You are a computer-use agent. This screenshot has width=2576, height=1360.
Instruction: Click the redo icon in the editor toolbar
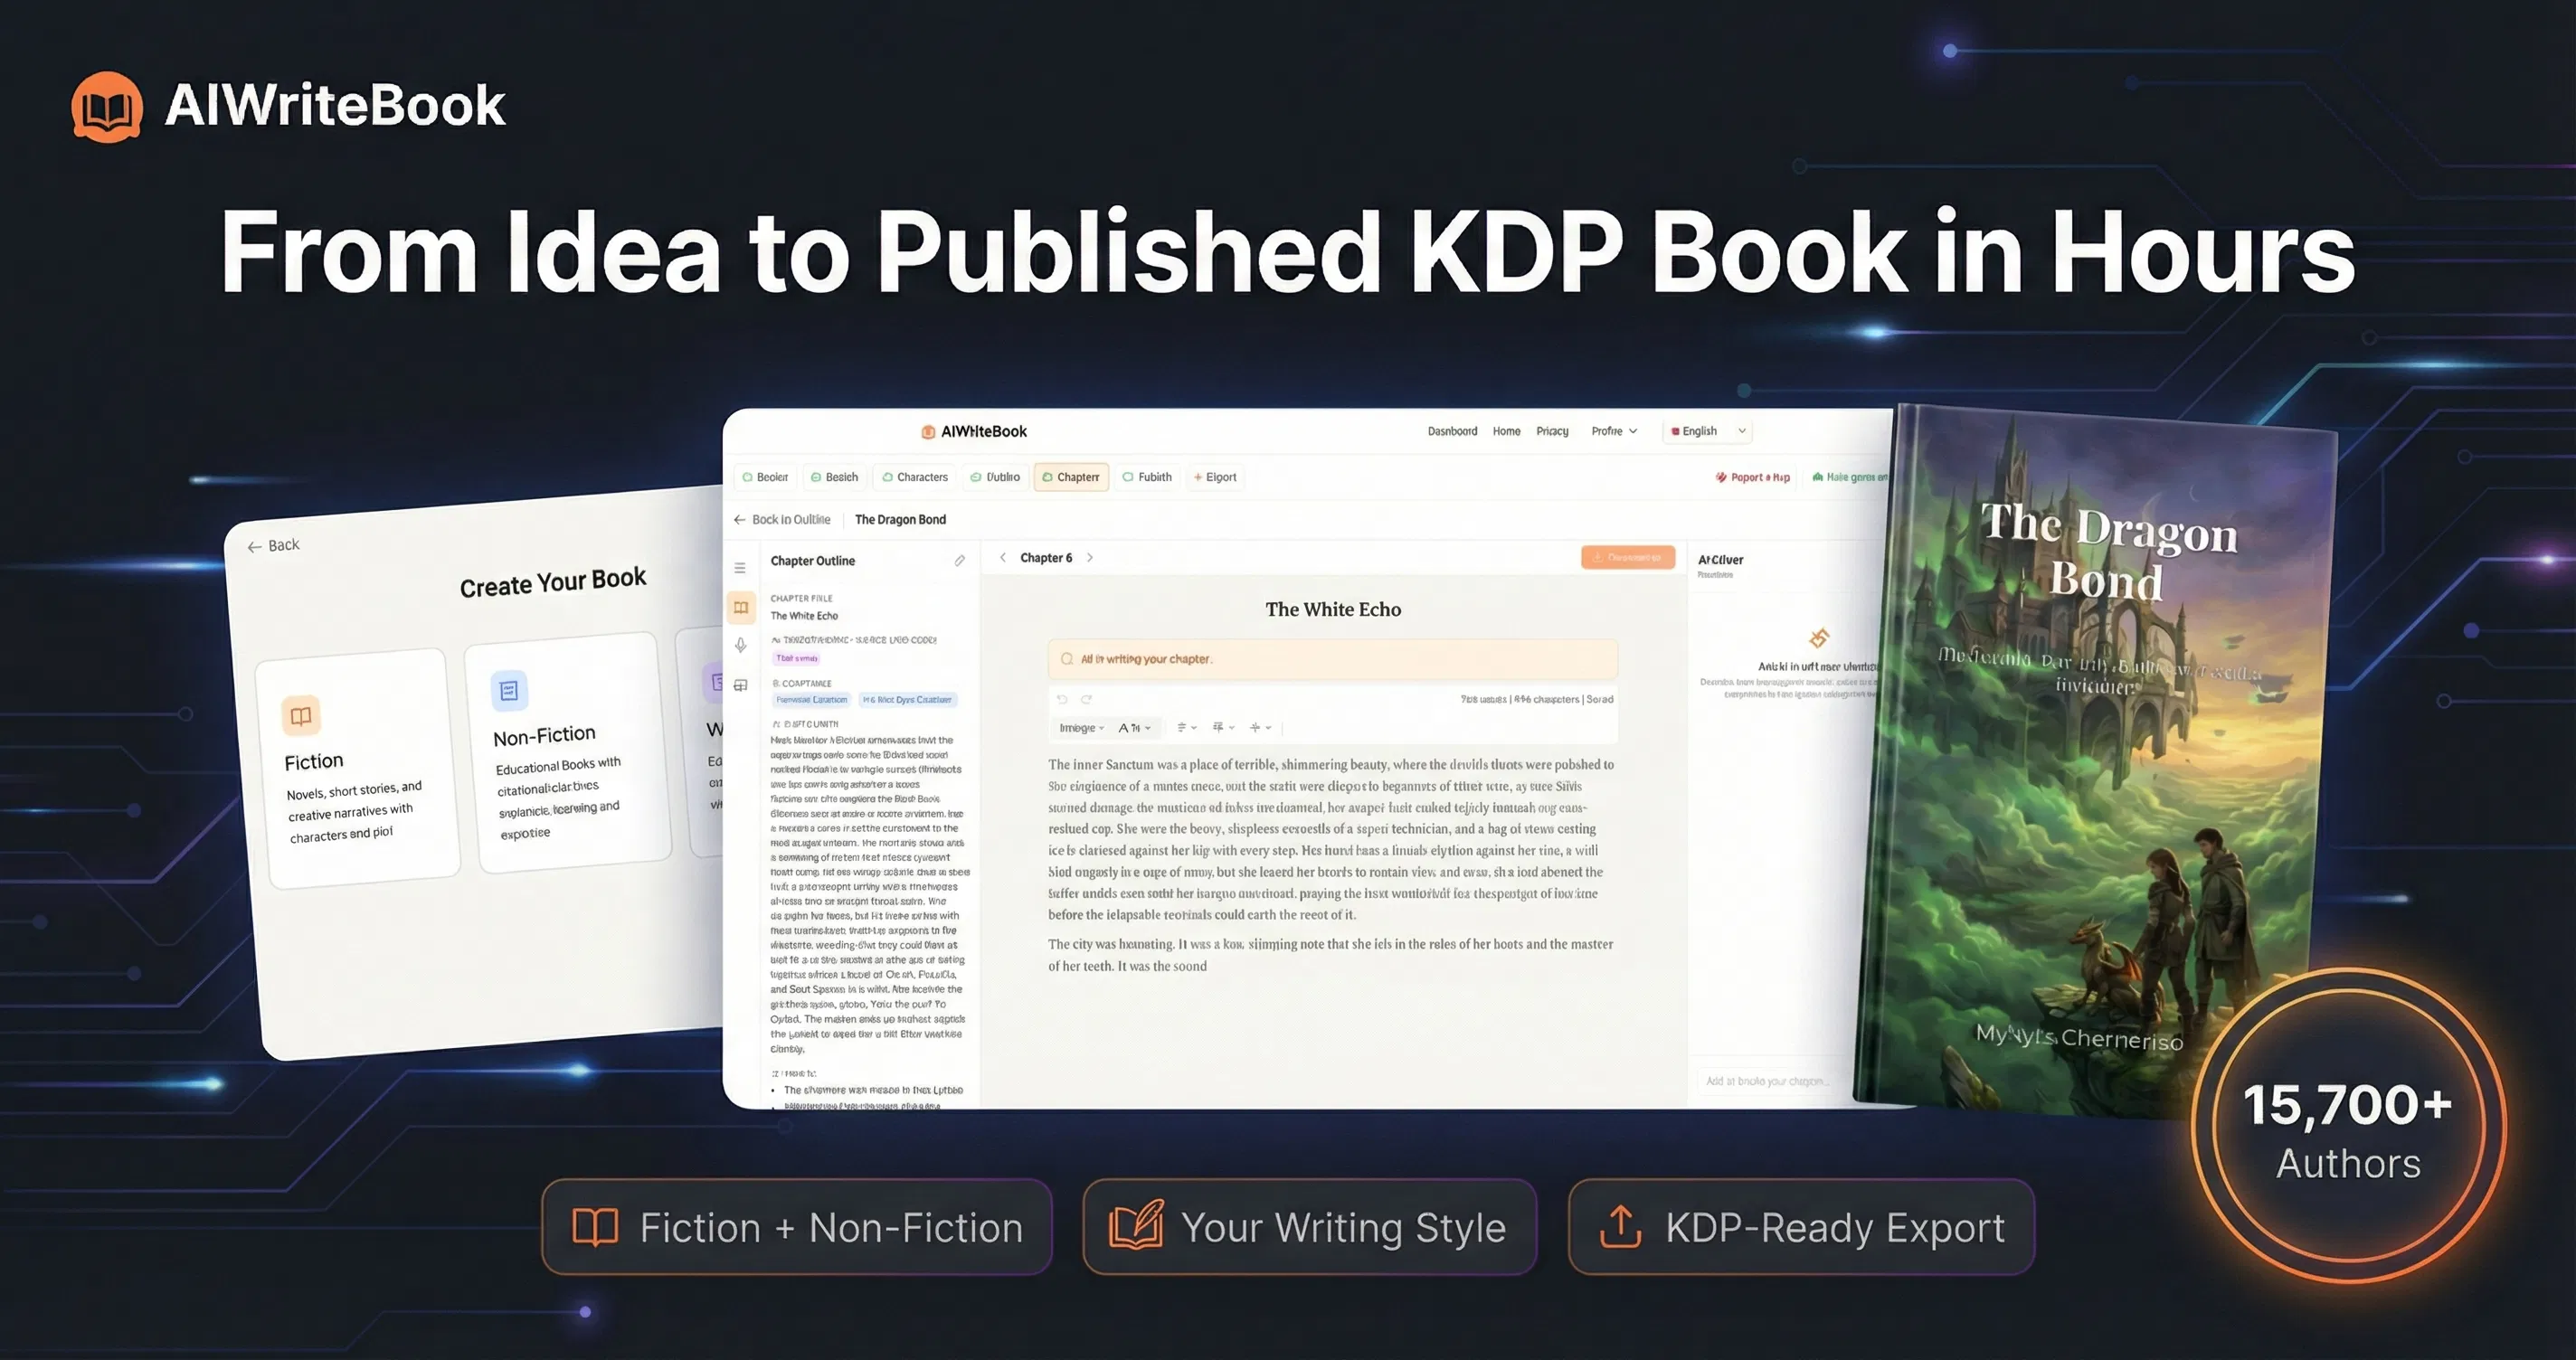pos(1086,700)
